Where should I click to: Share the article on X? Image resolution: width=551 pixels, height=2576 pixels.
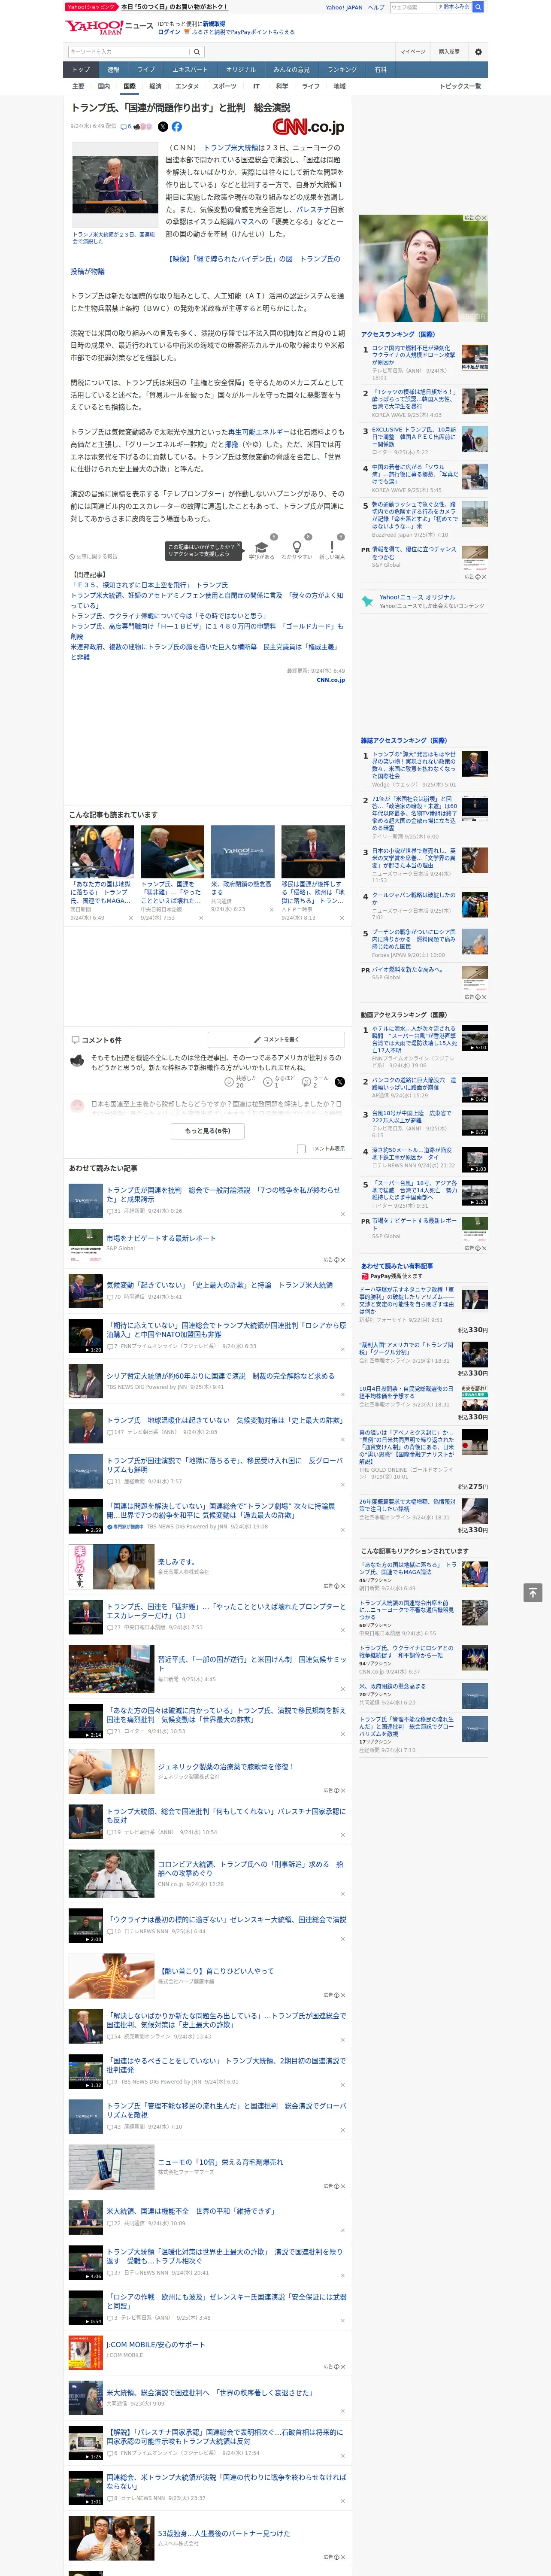pyautogui.click(x=163, y=127)
